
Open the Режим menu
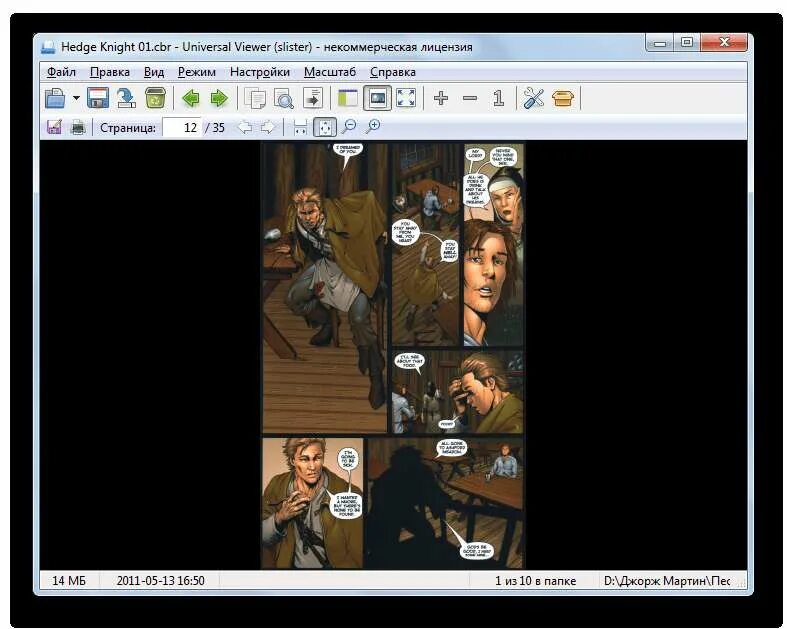click(x=197, y=72)
